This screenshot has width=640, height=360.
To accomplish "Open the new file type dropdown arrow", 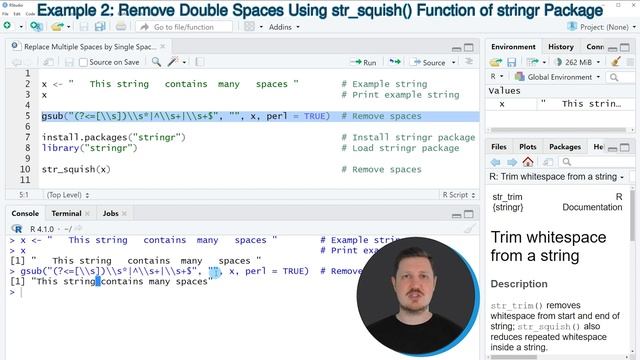I will pyautogui.click(x=21, y=27).
